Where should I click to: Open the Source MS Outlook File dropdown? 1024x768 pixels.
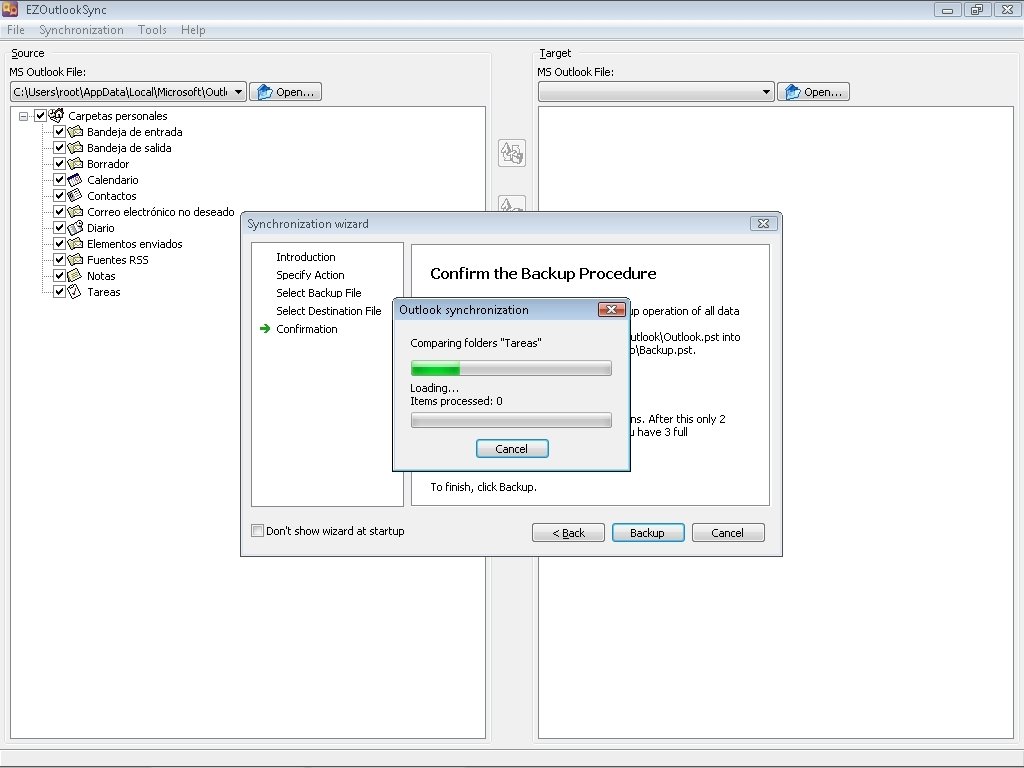pos(238,92)
